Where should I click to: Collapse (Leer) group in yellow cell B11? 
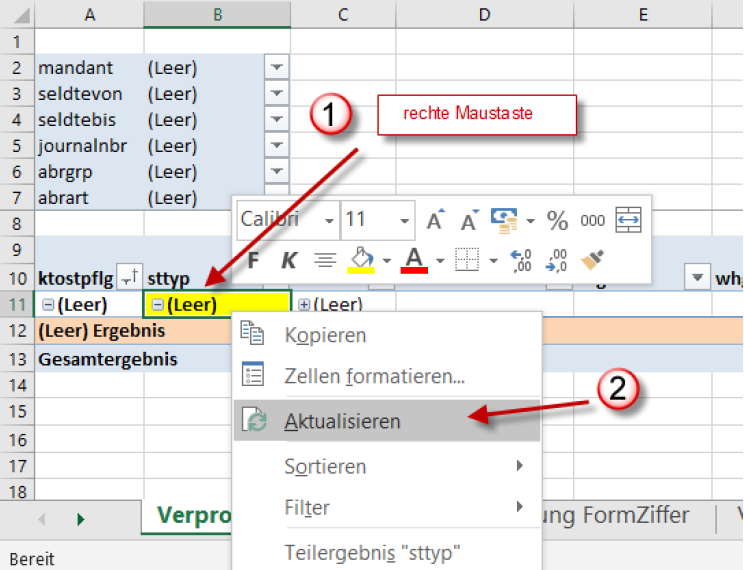(158, 305)
